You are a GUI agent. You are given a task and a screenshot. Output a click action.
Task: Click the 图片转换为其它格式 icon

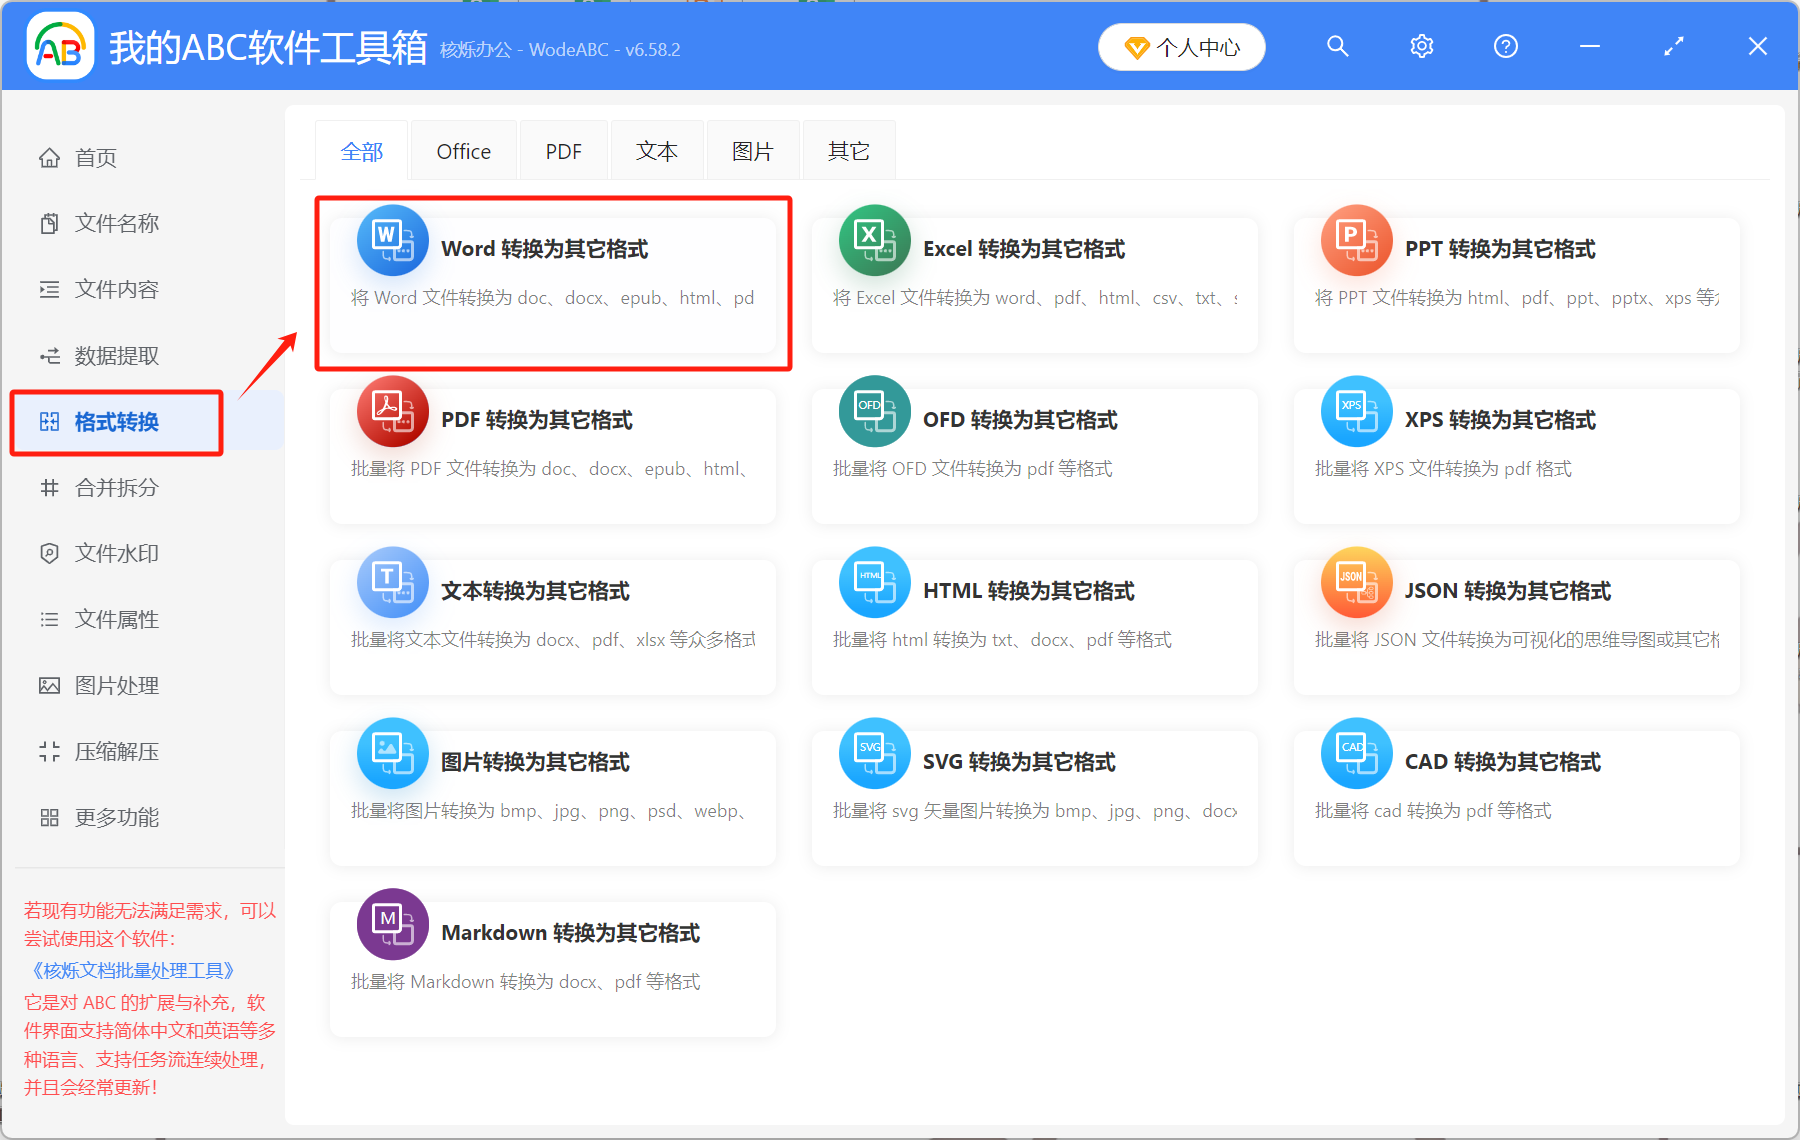pos(392,753)
